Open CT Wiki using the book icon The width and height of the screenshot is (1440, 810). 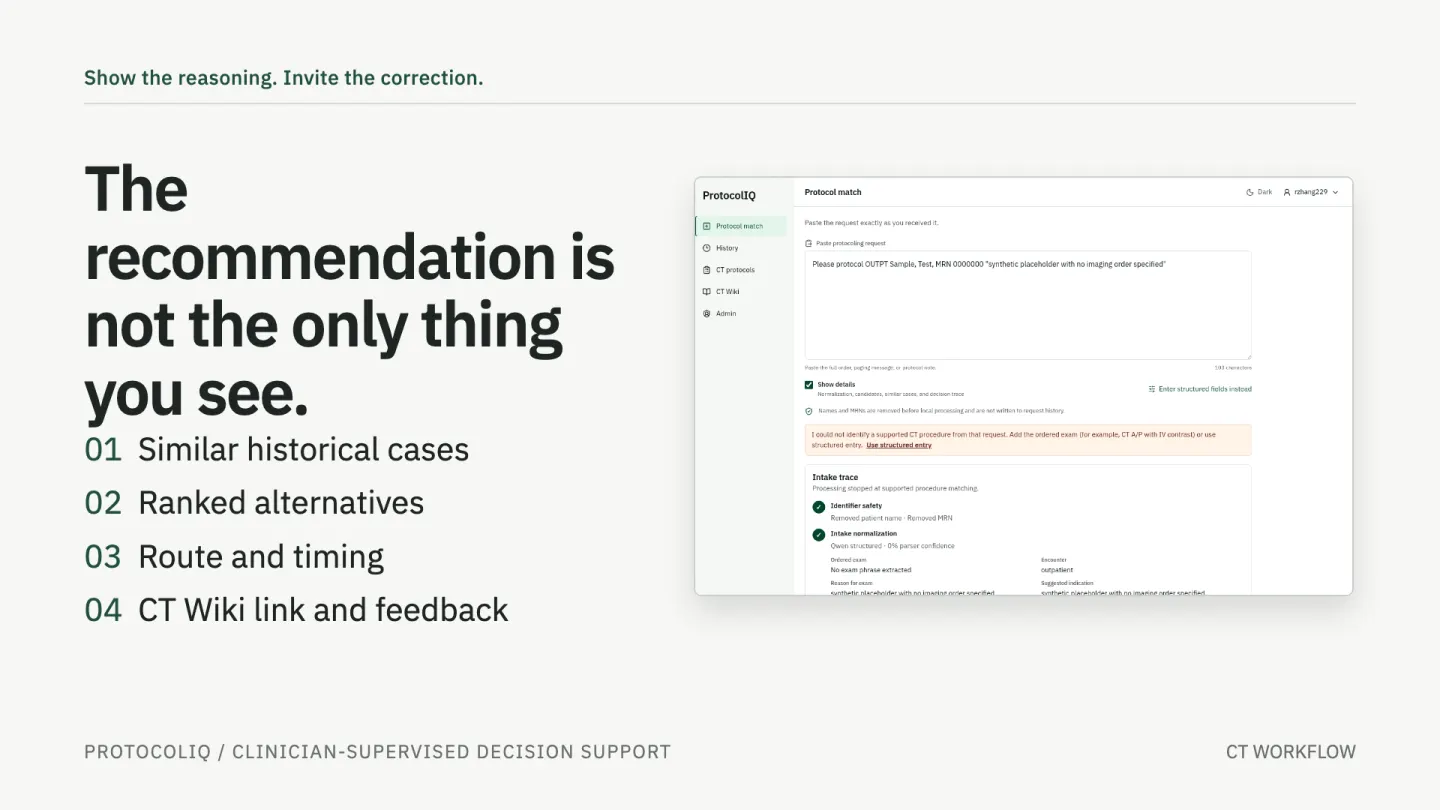pyautogui.click(x=707, y=292)
